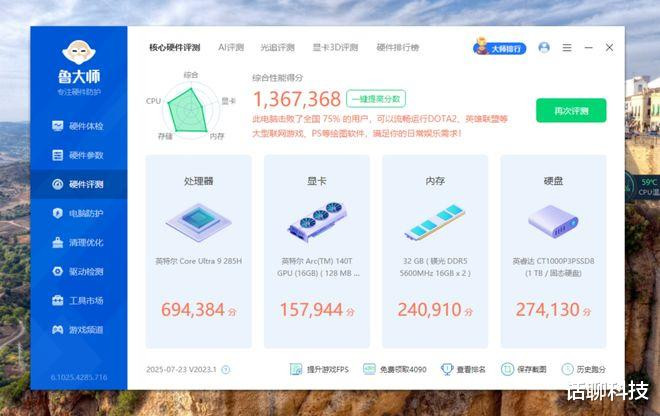Click the Arc(TM) 140T GPU text
The image size is (660, 416).
point(318,267)
